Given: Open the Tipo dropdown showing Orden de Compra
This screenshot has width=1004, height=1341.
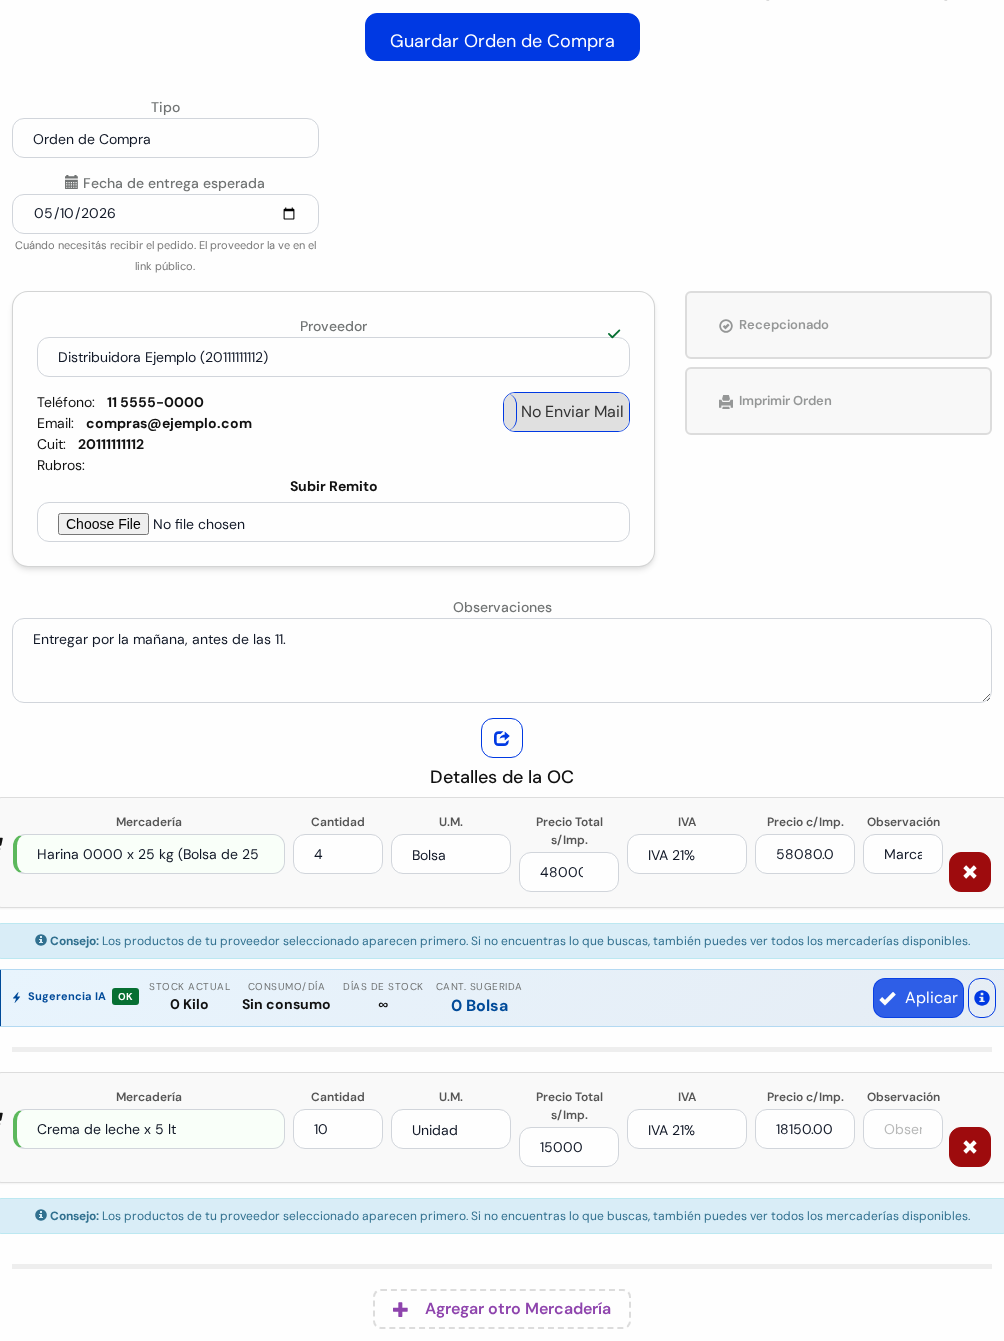Looking at the screenshot, I should [x=165, y=138].
